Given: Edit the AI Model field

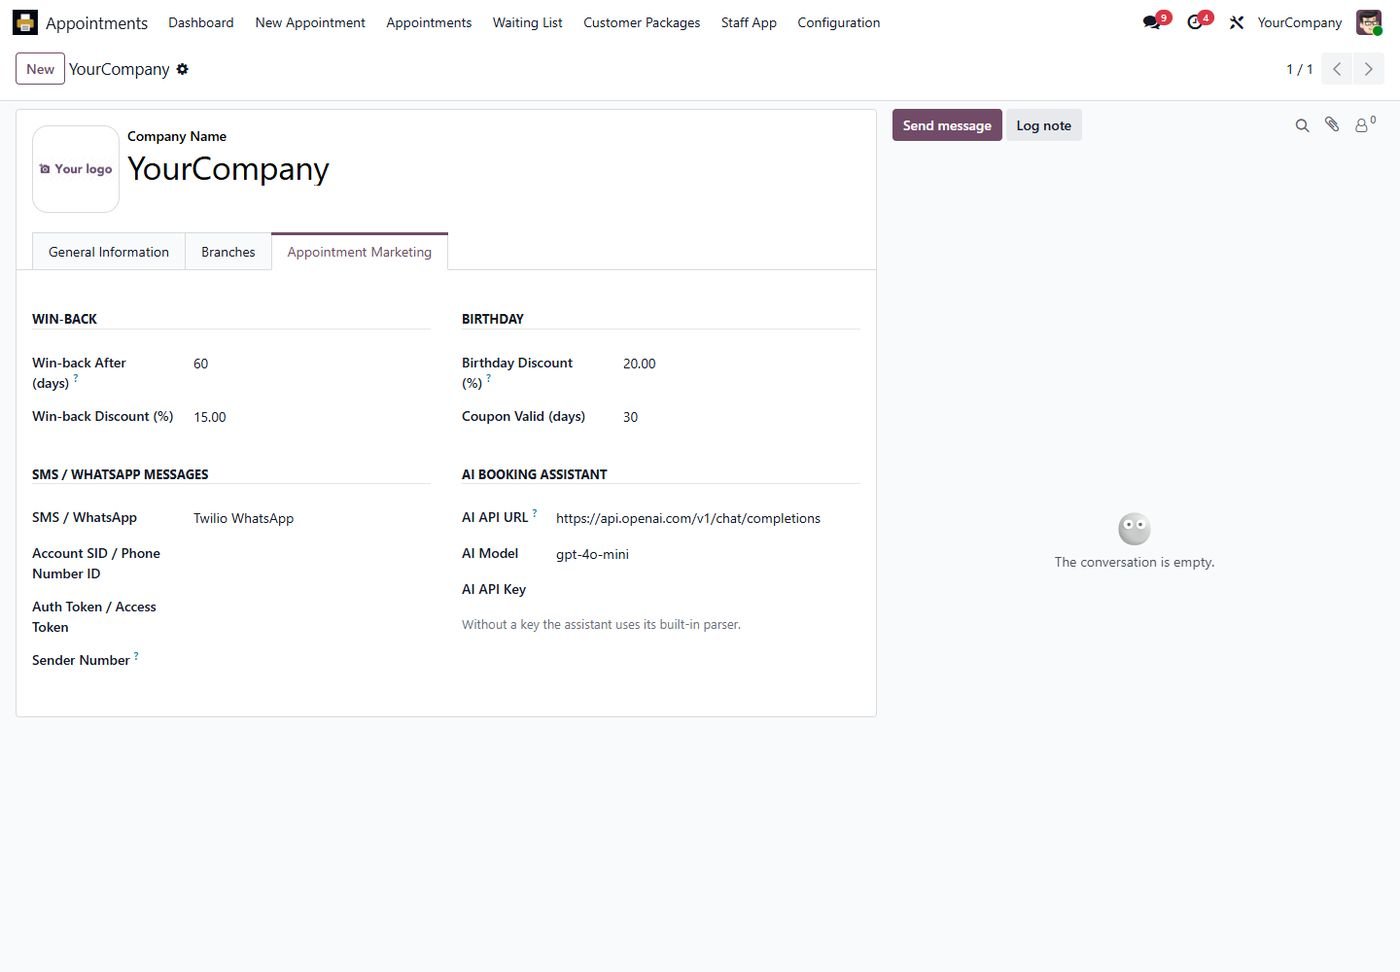Looking at the screenshot, I should coord(707,554).
